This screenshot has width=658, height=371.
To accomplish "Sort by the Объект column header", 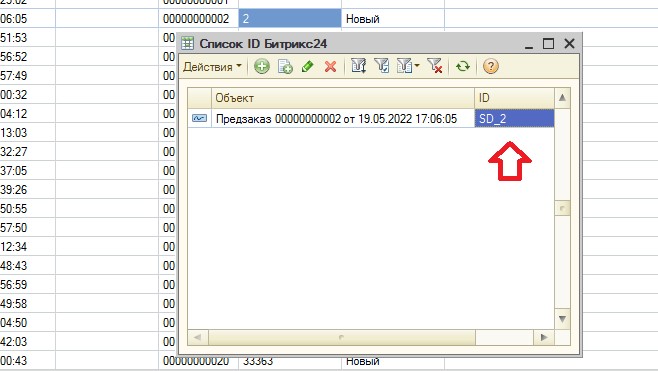I will click(x=343, y=98).
